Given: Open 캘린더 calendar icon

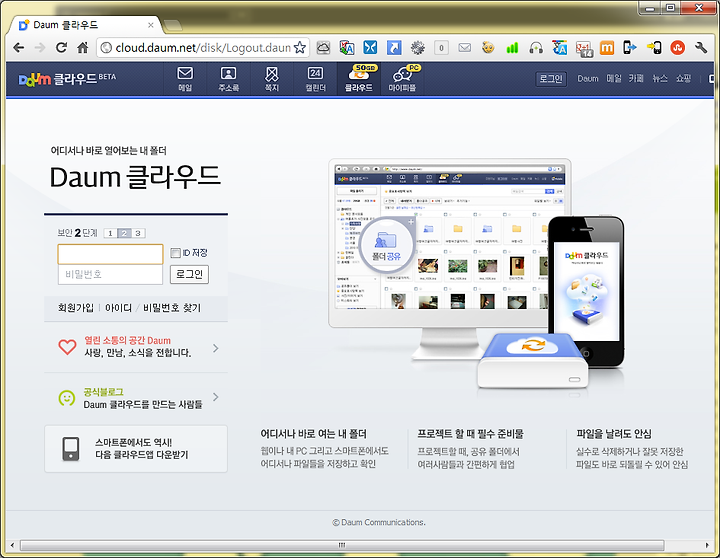Looking at the screenshot, I should coord(315,79).
